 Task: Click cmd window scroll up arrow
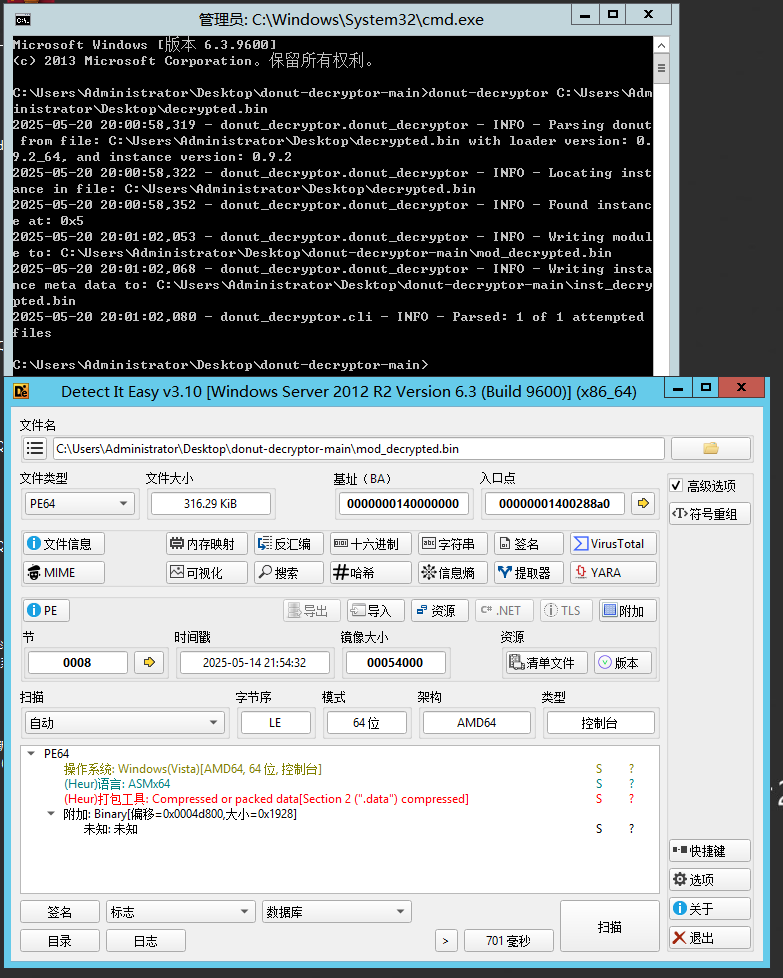pos(661,46)
